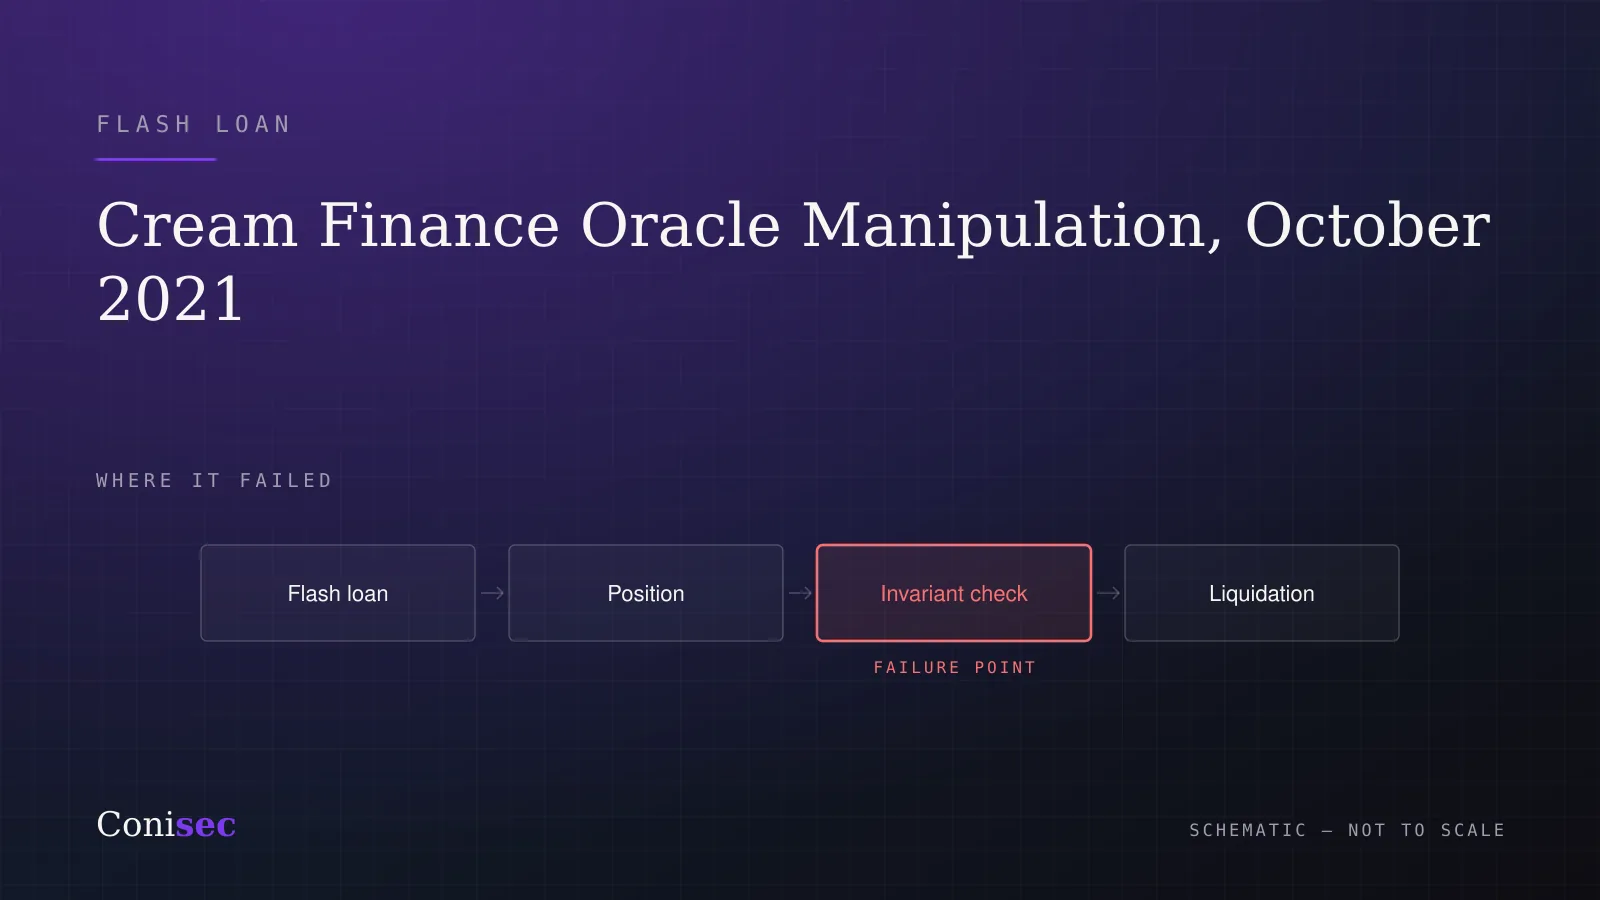Click the arrow between Position and Invariant check

click(x=800, y=593)
